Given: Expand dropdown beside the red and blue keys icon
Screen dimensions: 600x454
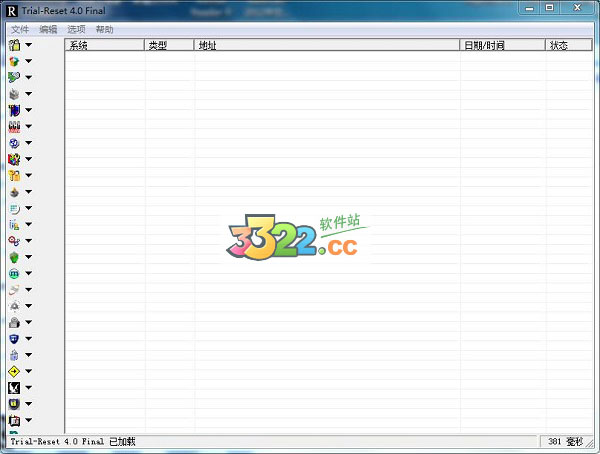Looking at the screenshot, I should pyautogui.click(x=29, y=240).
